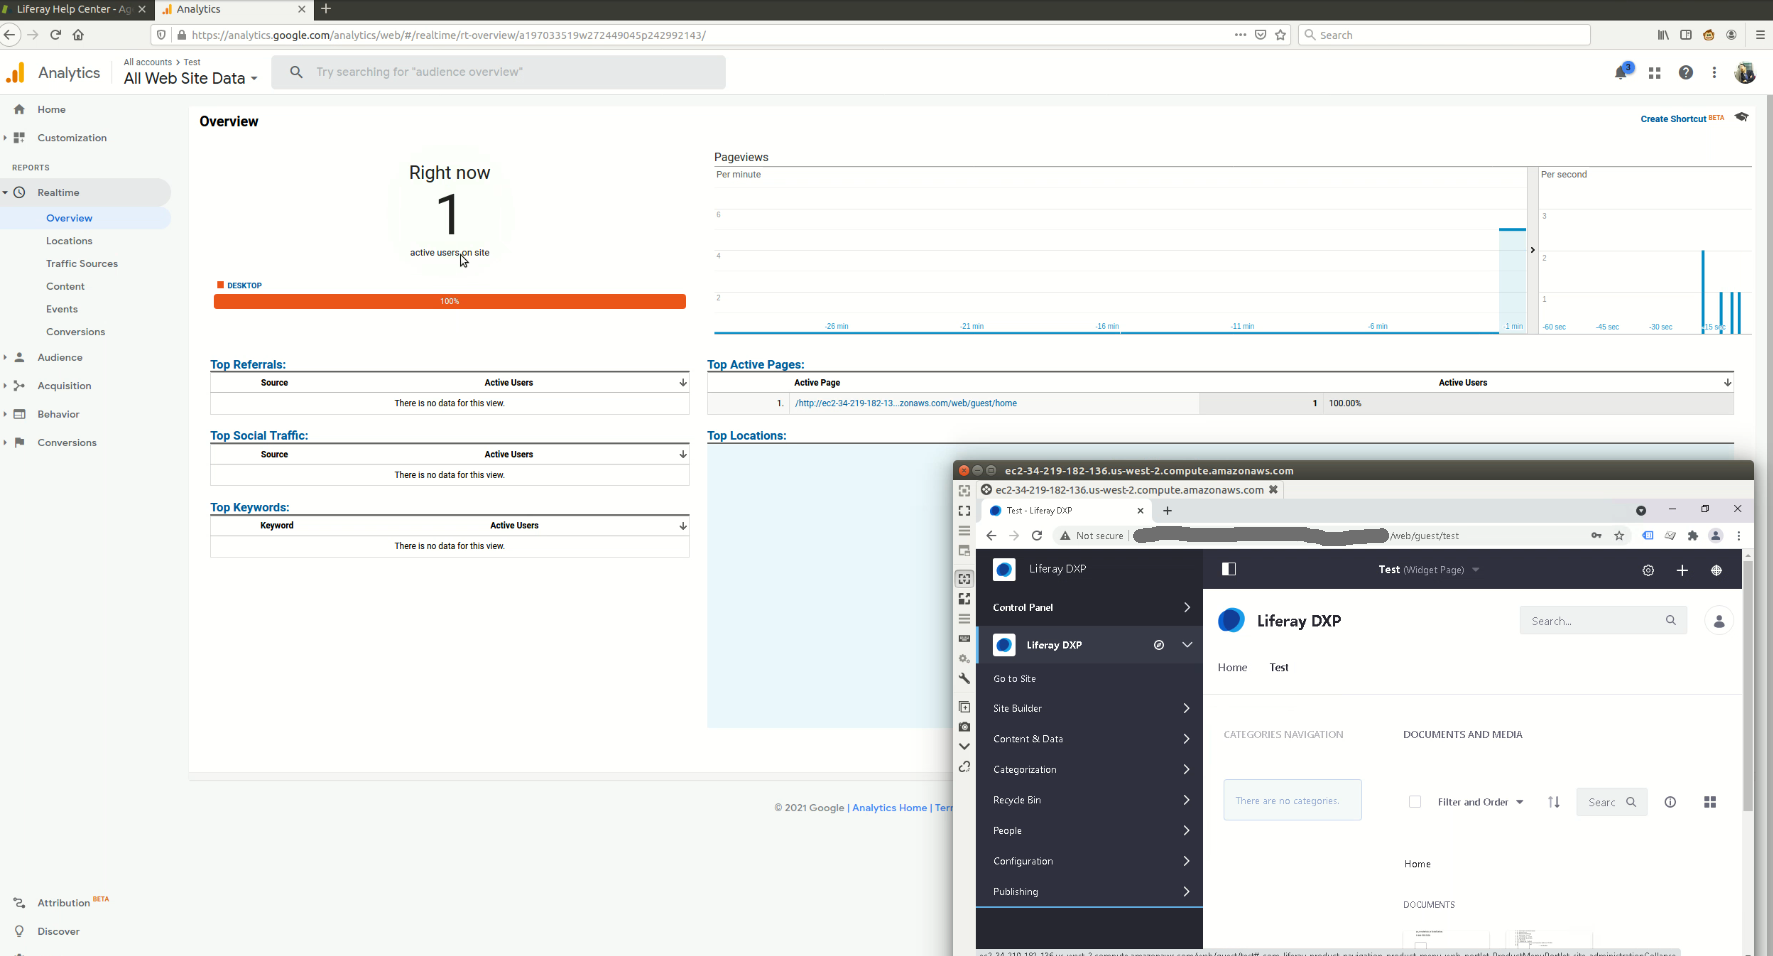Toggle Liferay product menu panel icon
Image resolution: width=1773 pixels, height=956 pixels.
click(1229, 569)
